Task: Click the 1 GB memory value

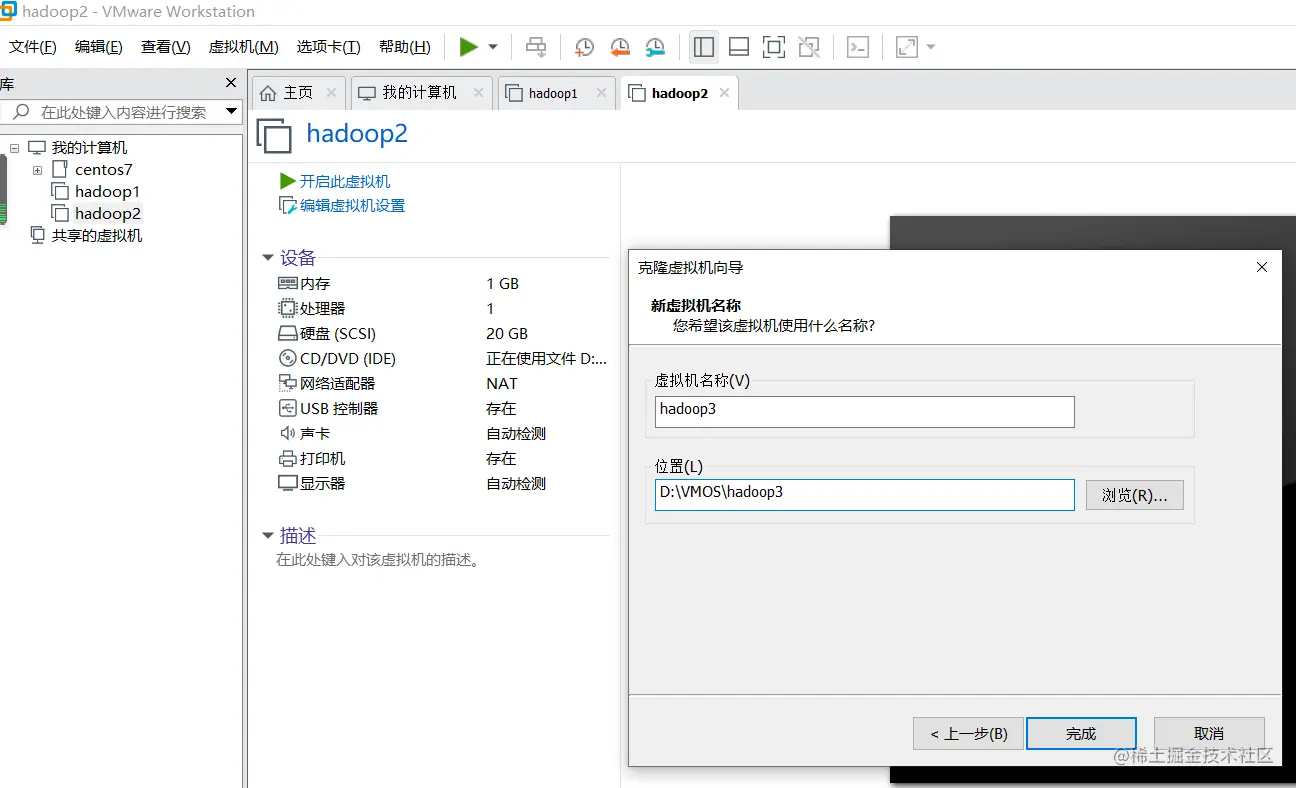Action: [x=503, y=284]
